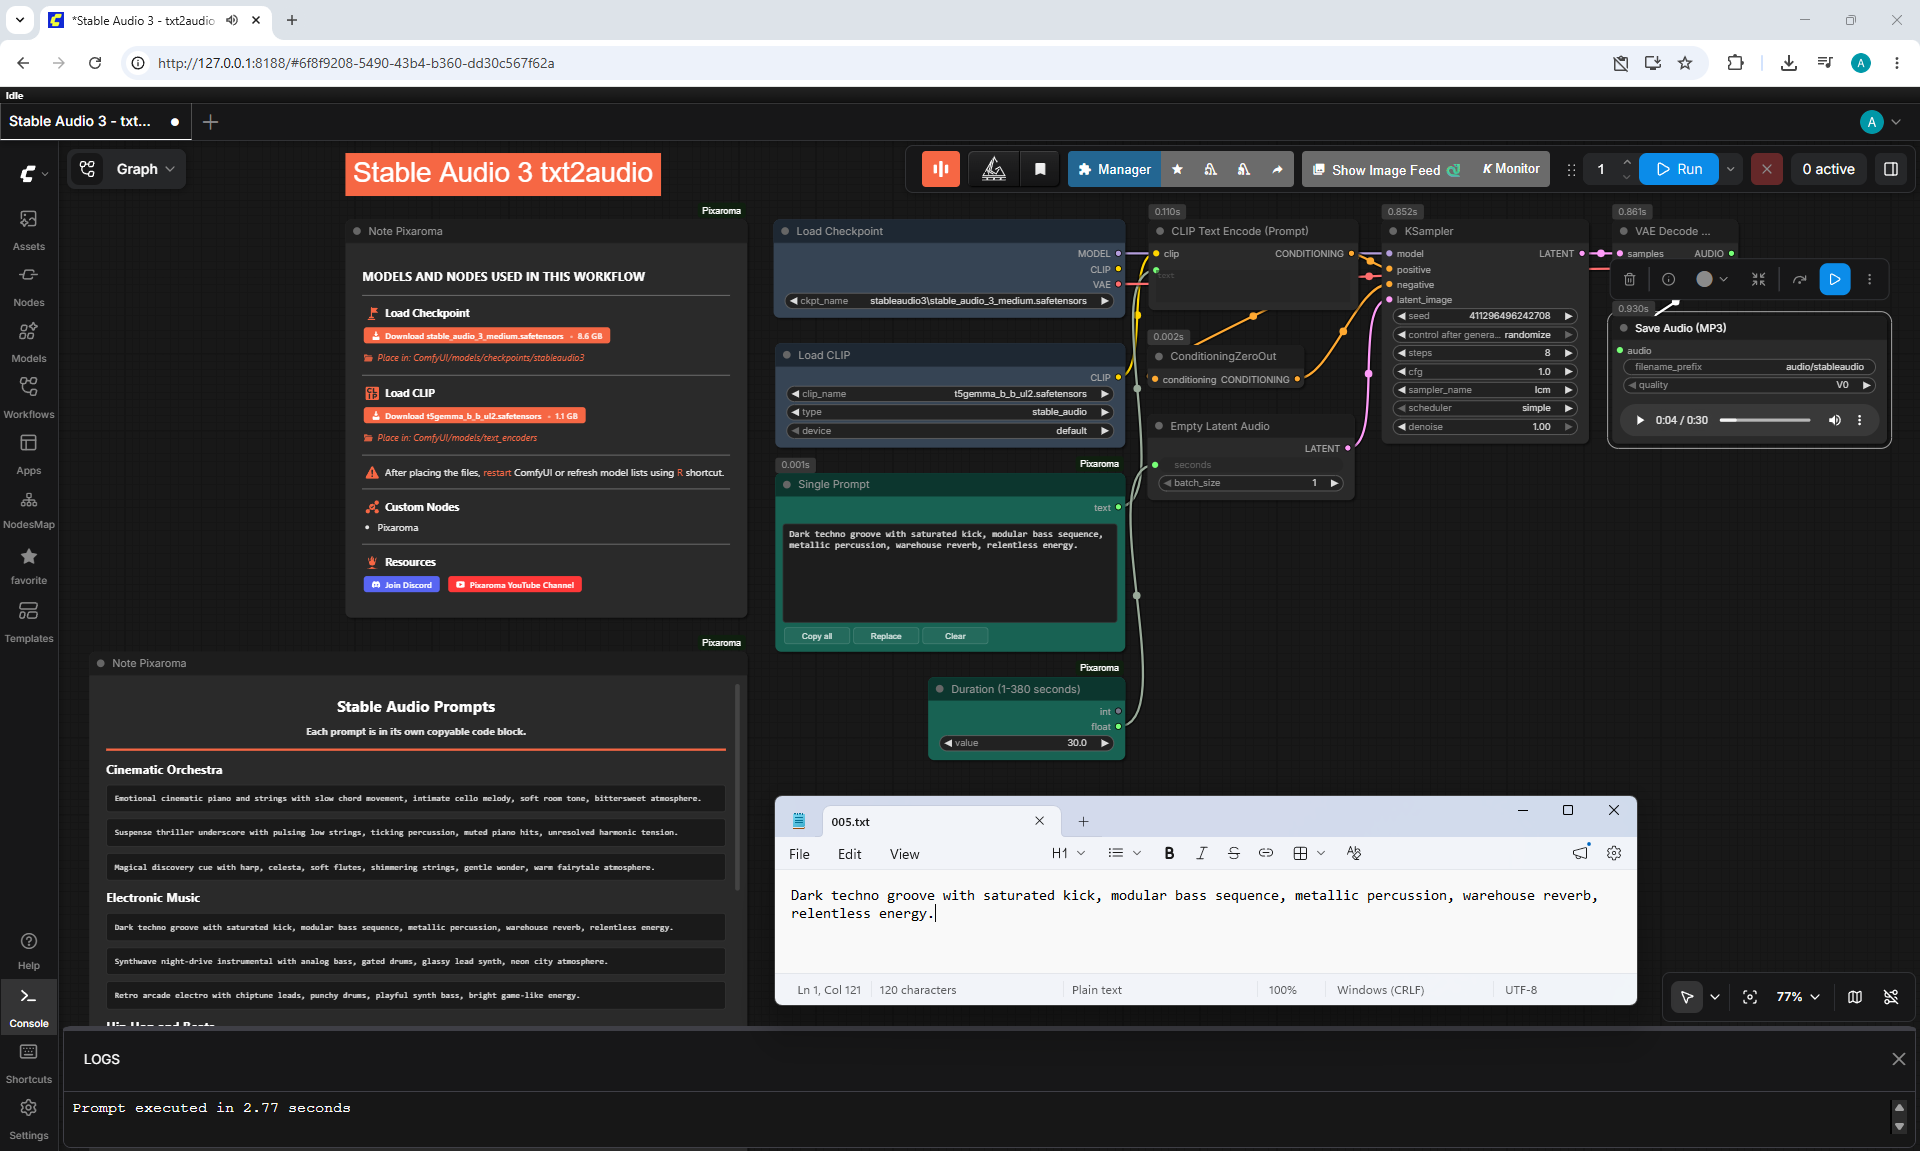Open the sampler_name combo in KSampler
This screenshot has width=1920, height=1151.
1485,390
